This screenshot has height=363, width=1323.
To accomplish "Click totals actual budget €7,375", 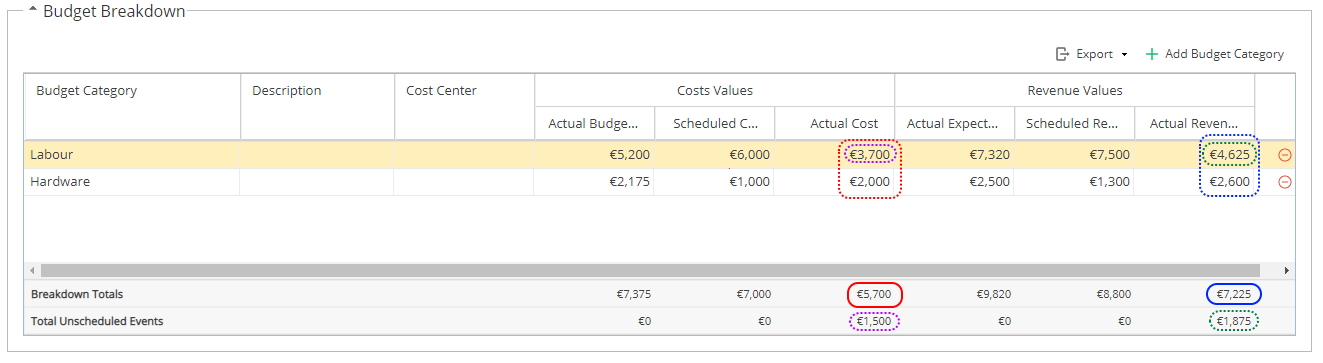I will (634, 295).
